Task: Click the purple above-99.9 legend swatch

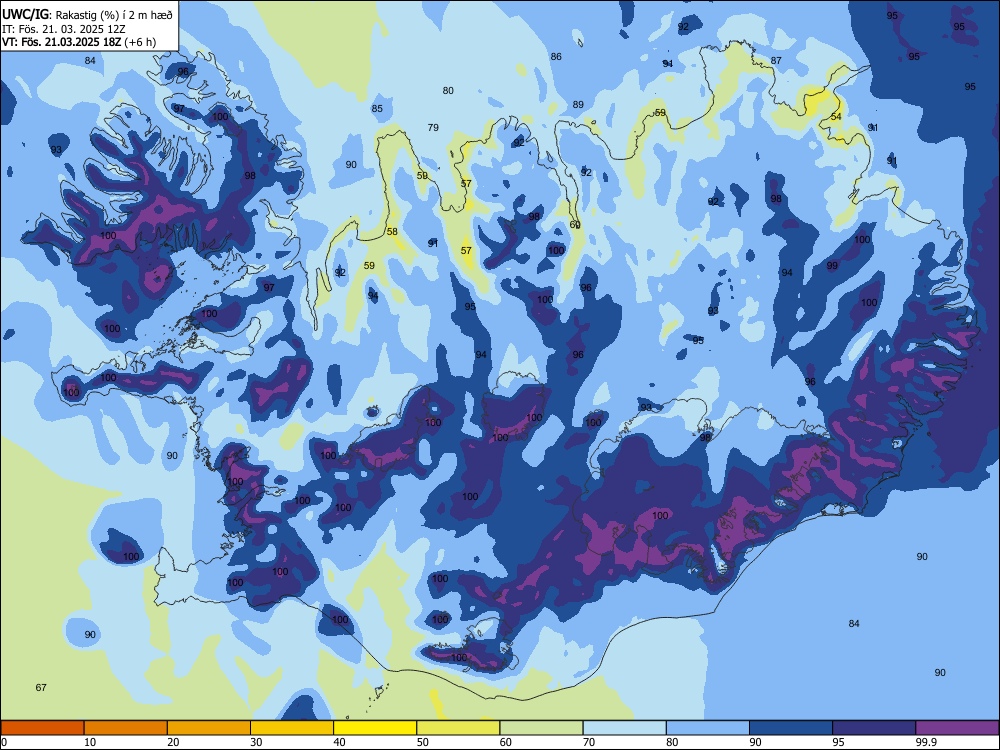Action: (x=957, y=728)
